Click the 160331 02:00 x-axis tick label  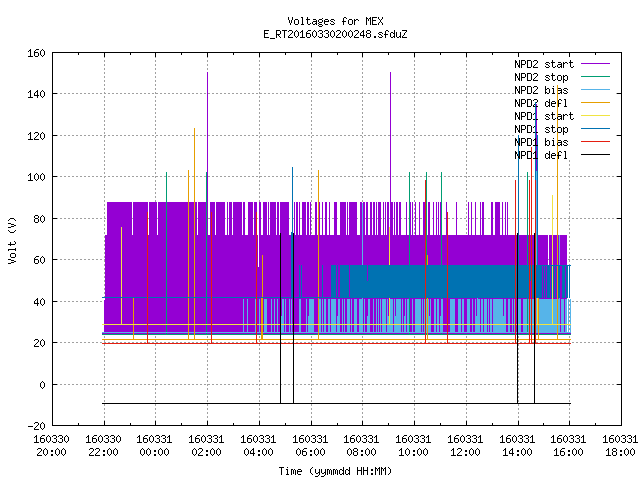point(206,446)
